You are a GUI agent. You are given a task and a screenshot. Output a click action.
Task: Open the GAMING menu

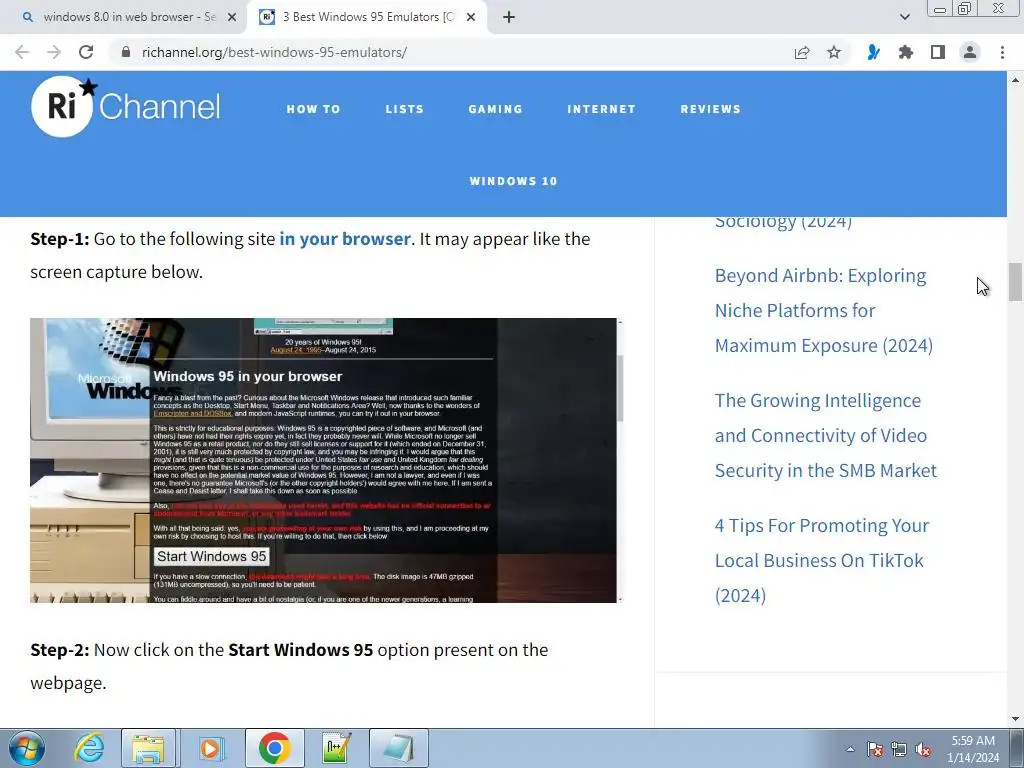click(x=495, y=109)
